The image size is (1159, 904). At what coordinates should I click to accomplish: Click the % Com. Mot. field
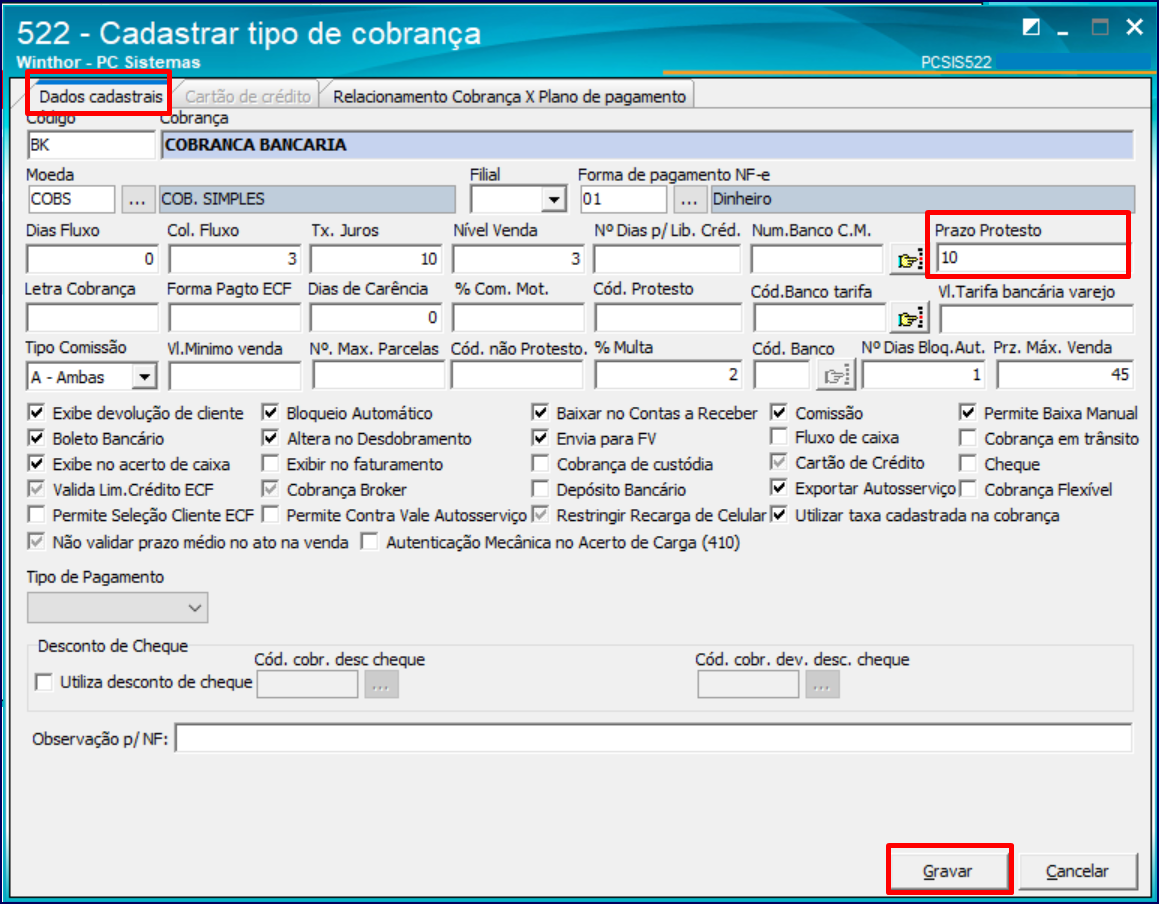(x=518, y=318)
